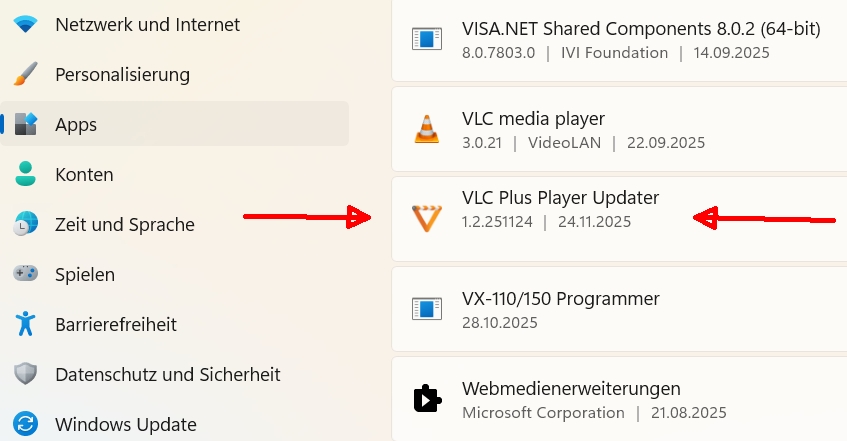
Task: Click the Windows Update sync arrows icon
Action: 26,424
